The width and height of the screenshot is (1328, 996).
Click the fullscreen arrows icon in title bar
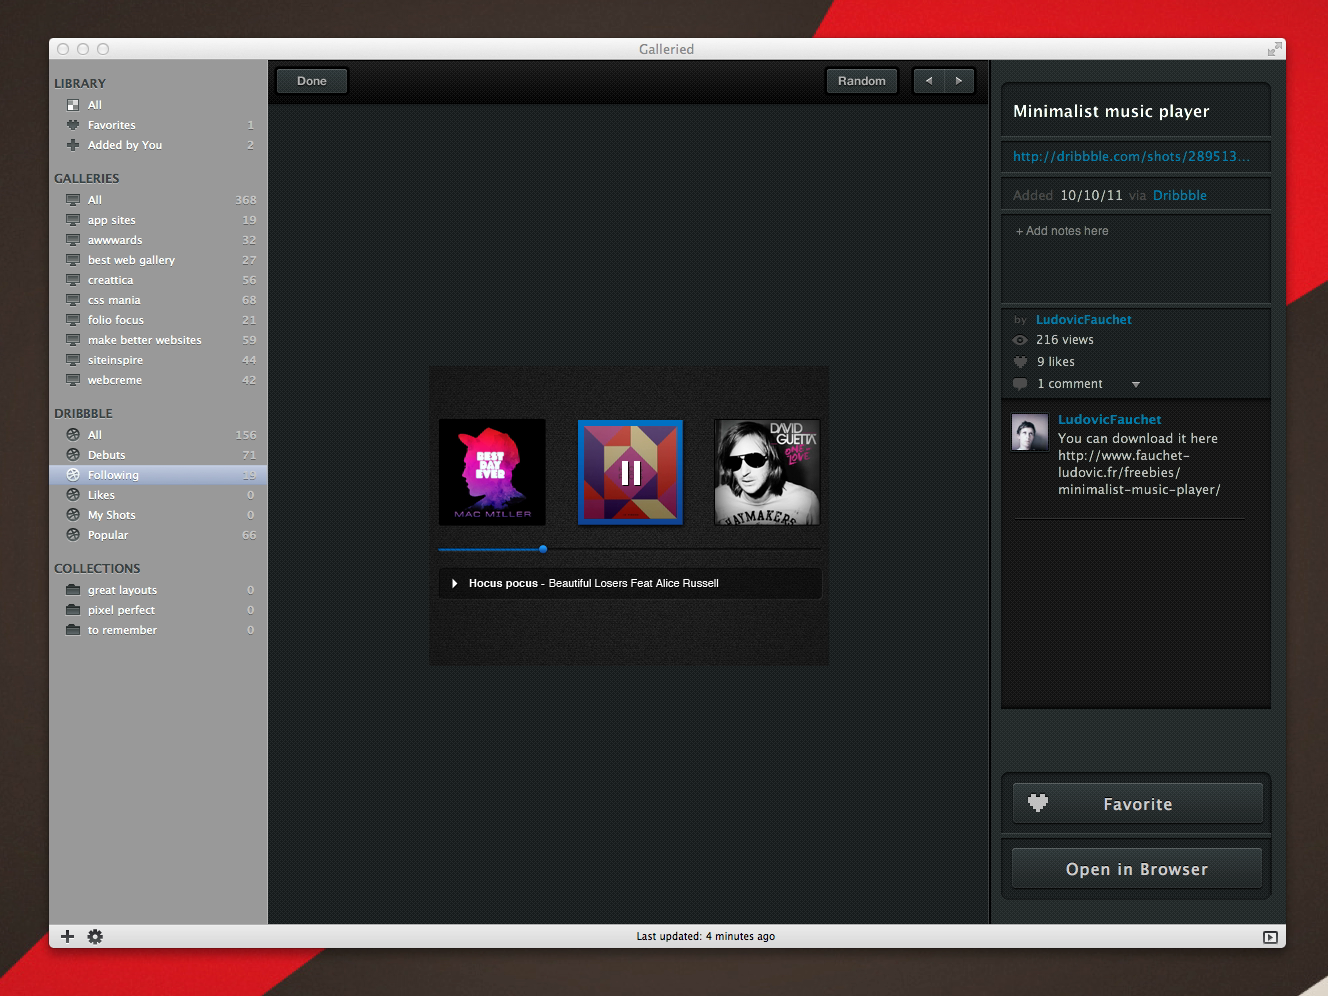point(1274,49)
